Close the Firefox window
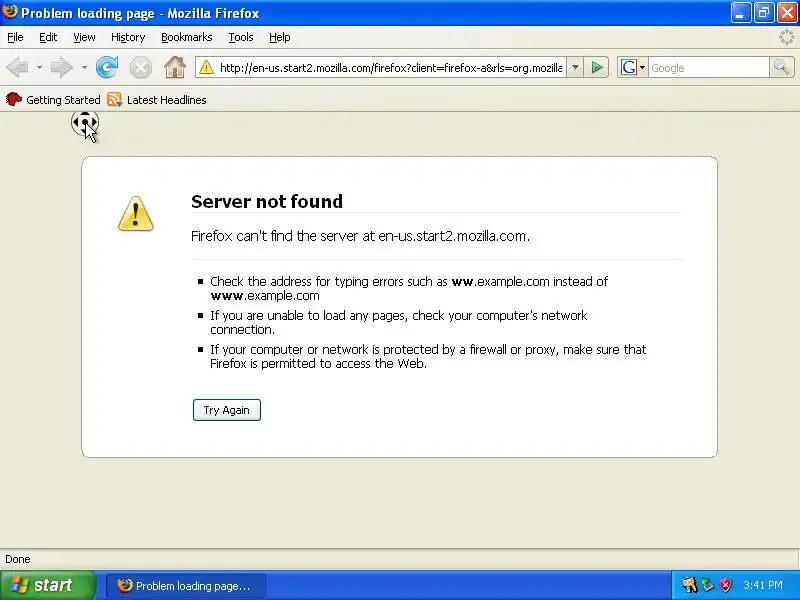 787,13
